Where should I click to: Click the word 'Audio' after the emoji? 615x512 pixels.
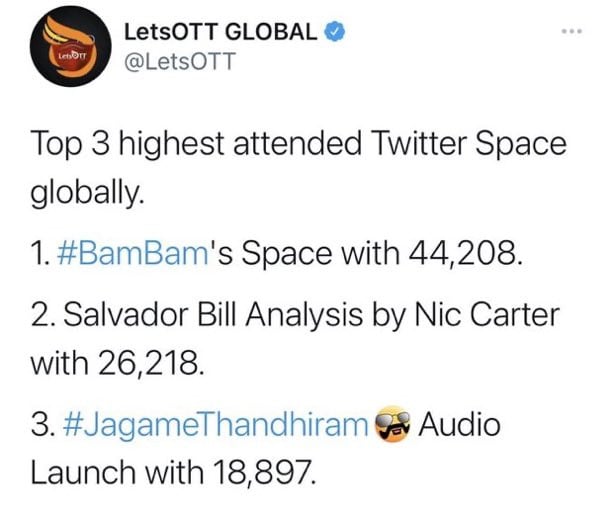[459, 425]
